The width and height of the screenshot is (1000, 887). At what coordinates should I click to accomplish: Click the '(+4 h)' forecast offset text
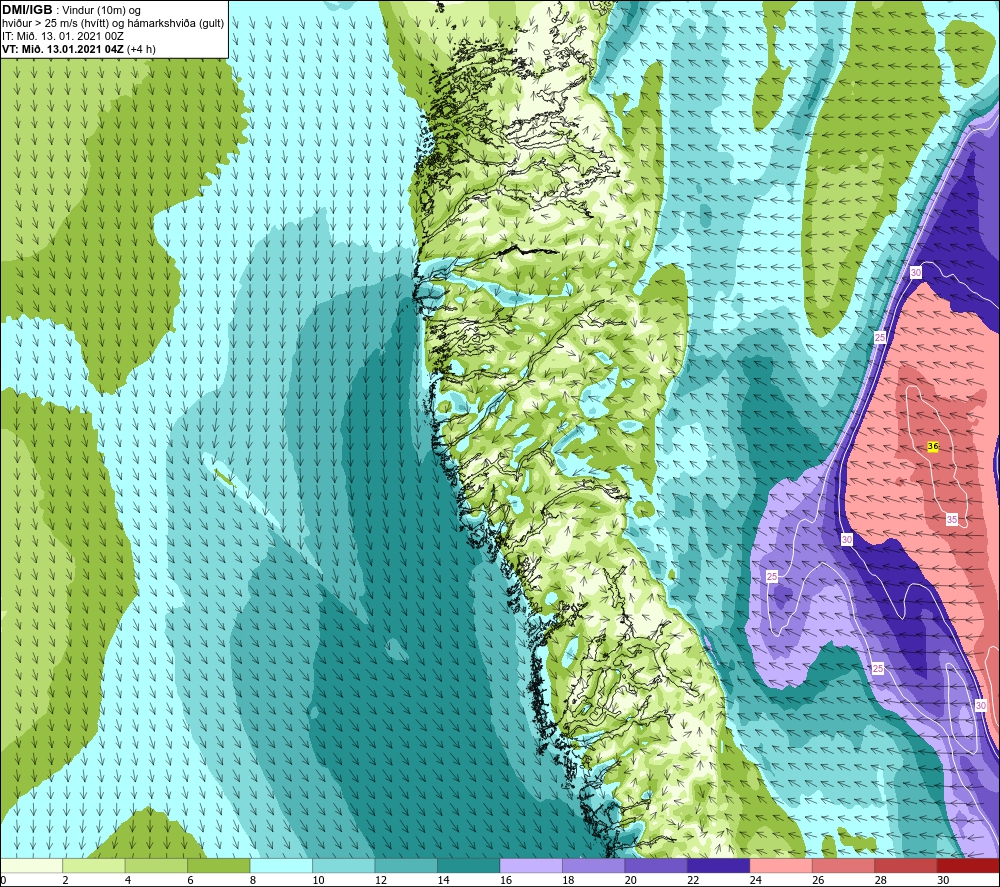point(142,49)
